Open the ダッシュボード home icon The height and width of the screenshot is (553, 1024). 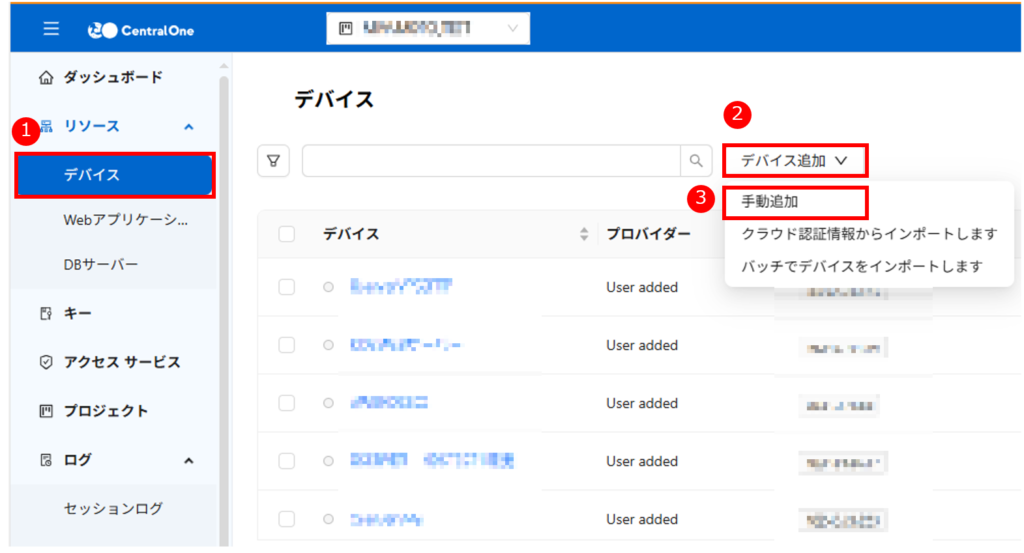(45, 78)
